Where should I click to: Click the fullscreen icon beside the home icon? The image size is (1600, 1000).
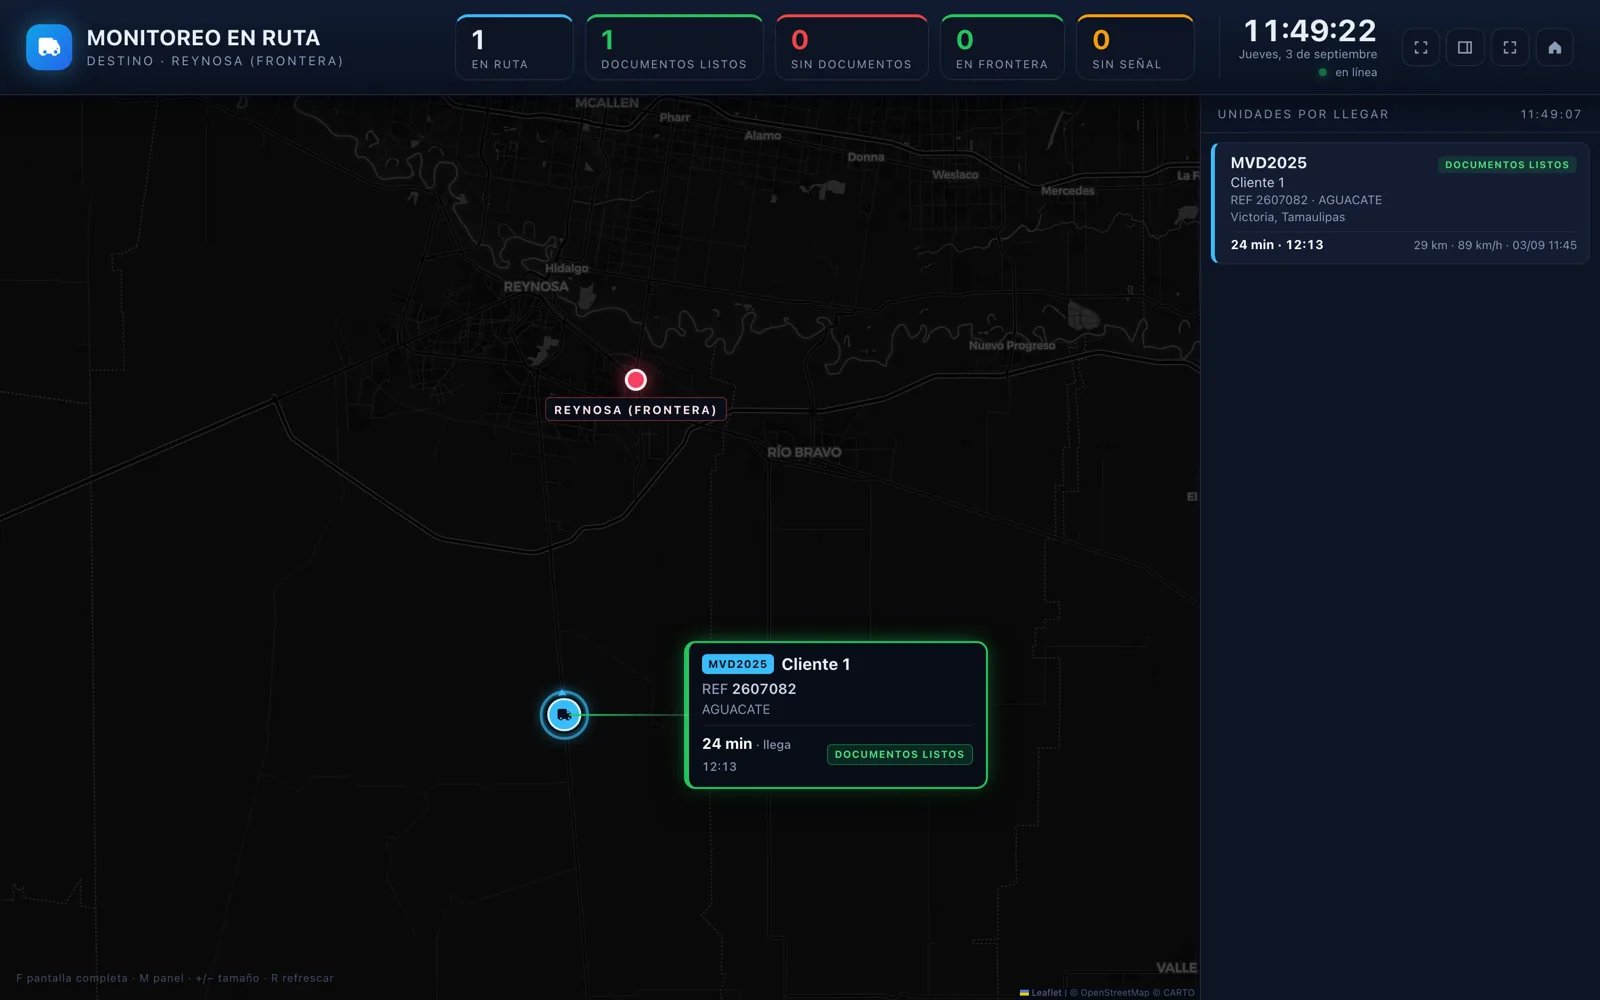1510,47
